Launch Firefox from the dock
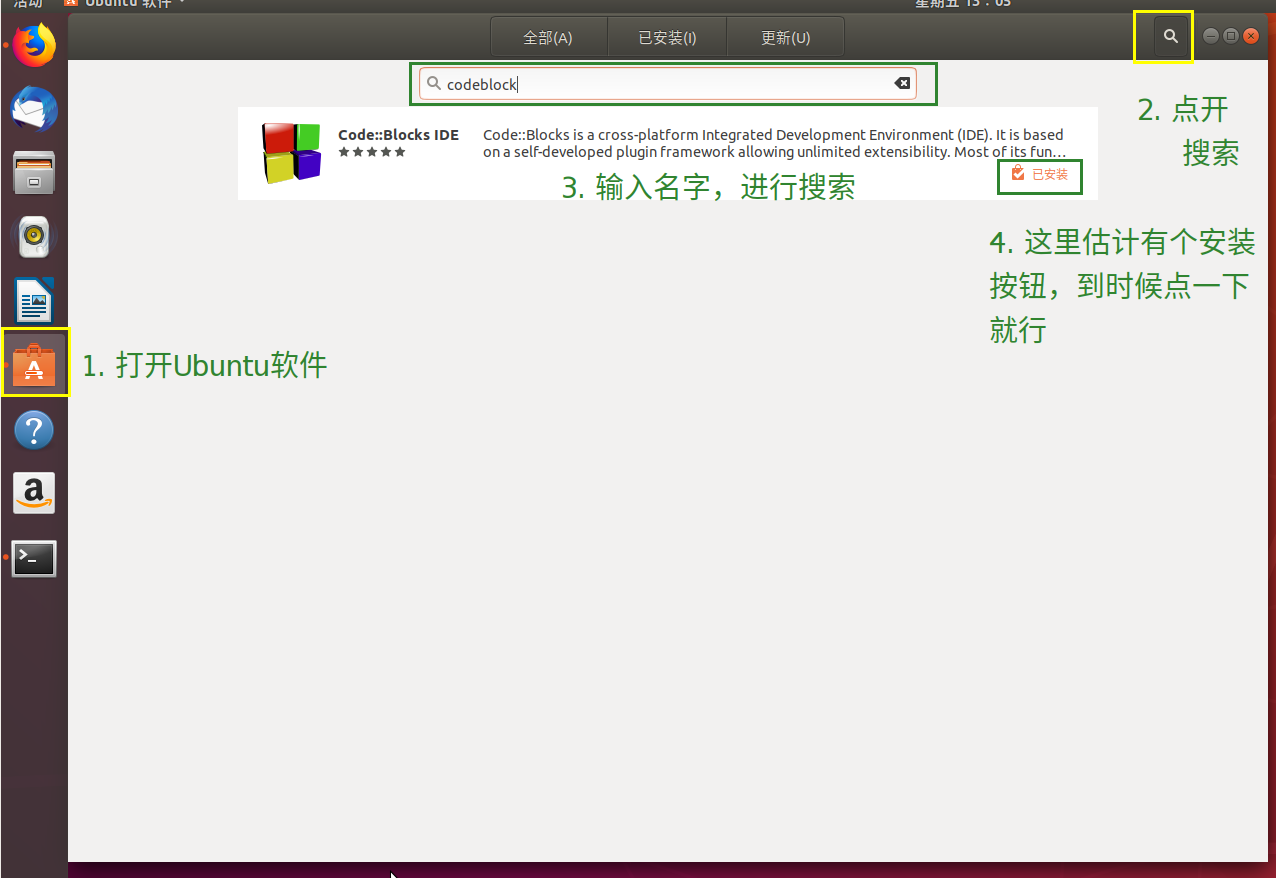1276x878 pixels. click(x=34, y=45)
